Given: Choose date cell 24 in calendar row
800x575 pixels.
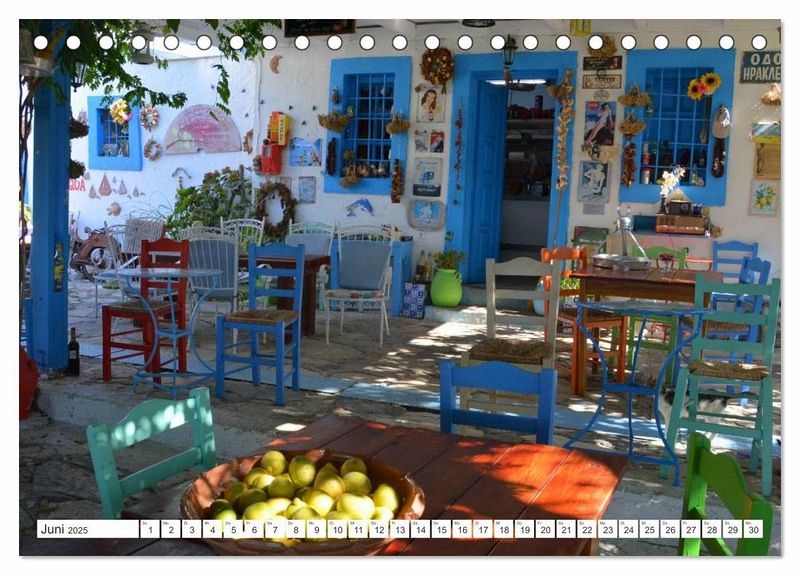Looking at the screenshot, I should (629, 529).
